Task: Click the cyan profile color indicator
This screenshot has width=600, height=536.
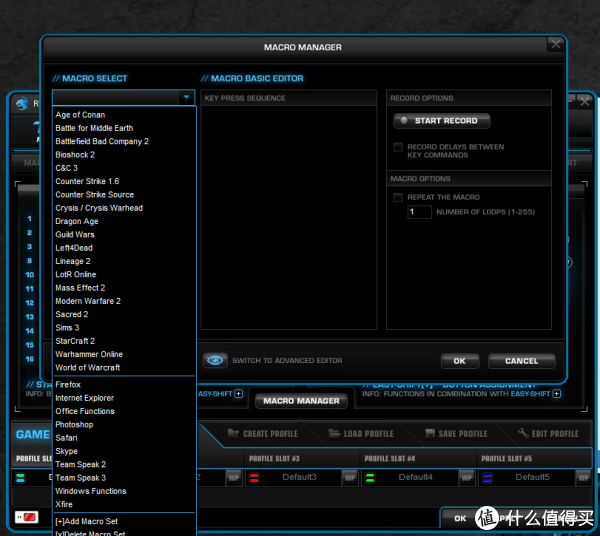Action: point(20,477)
